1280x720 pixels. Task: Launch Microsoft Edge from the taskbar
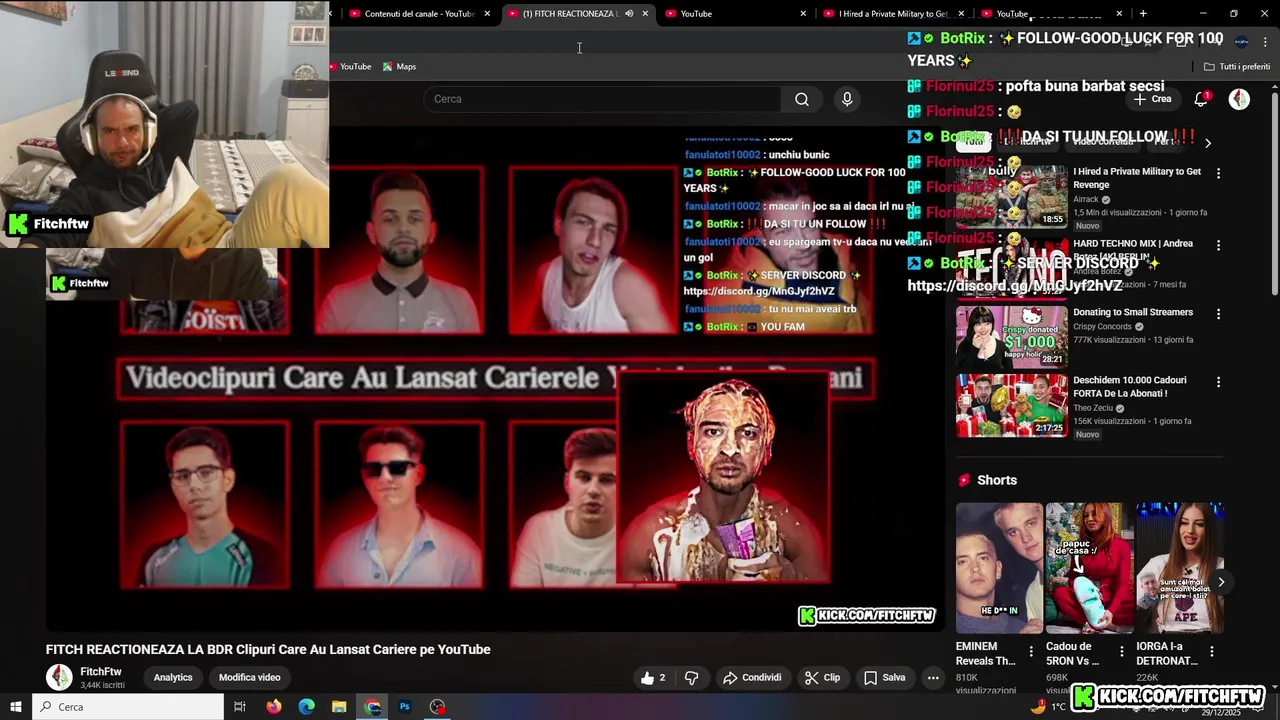(x=307, y=707)
